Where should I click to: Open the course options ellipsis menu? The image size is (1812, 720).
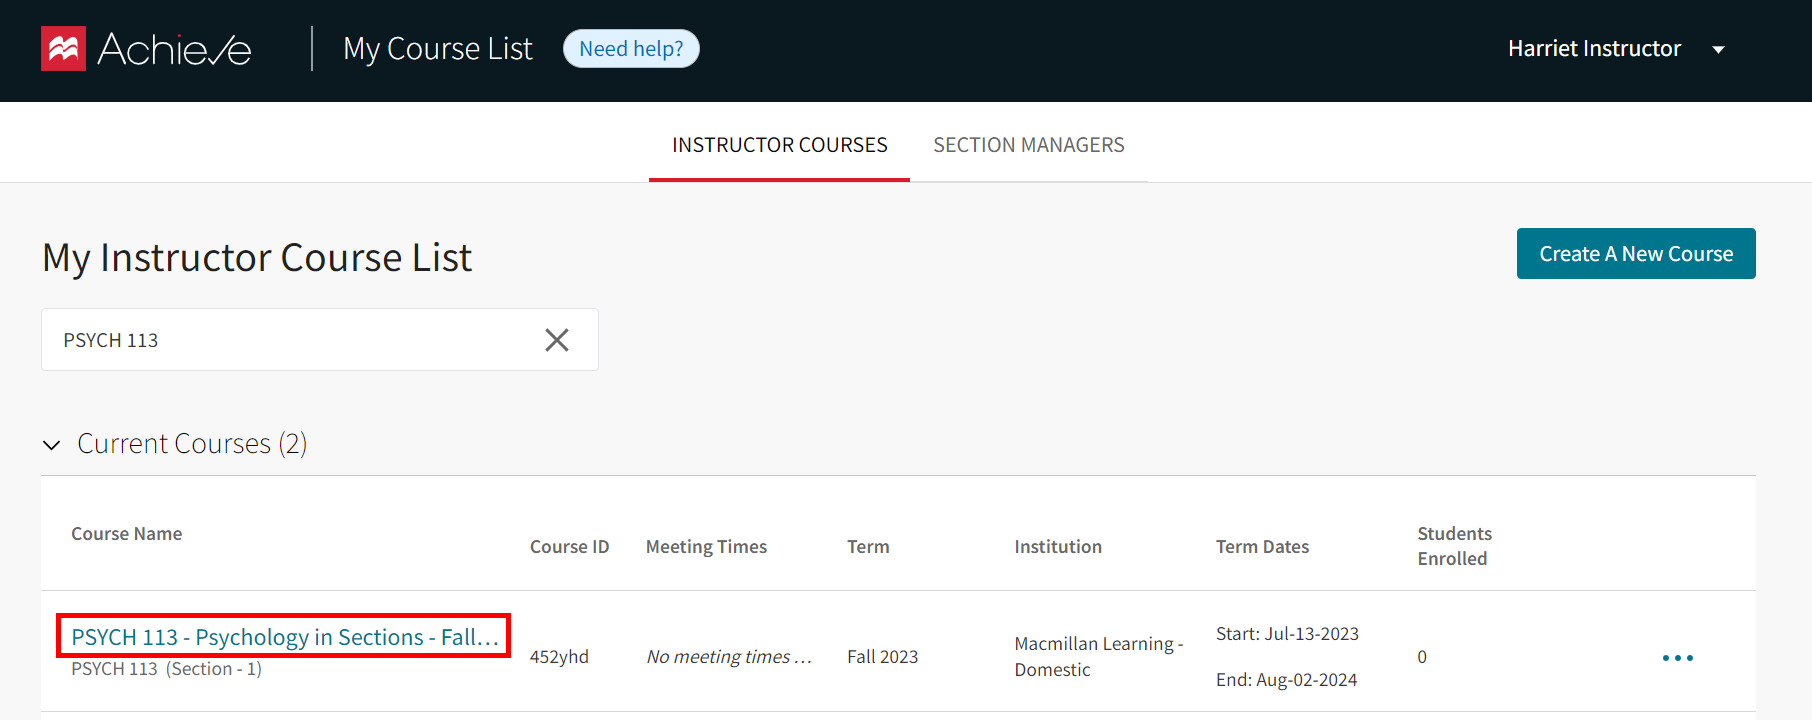point(1678,657)
